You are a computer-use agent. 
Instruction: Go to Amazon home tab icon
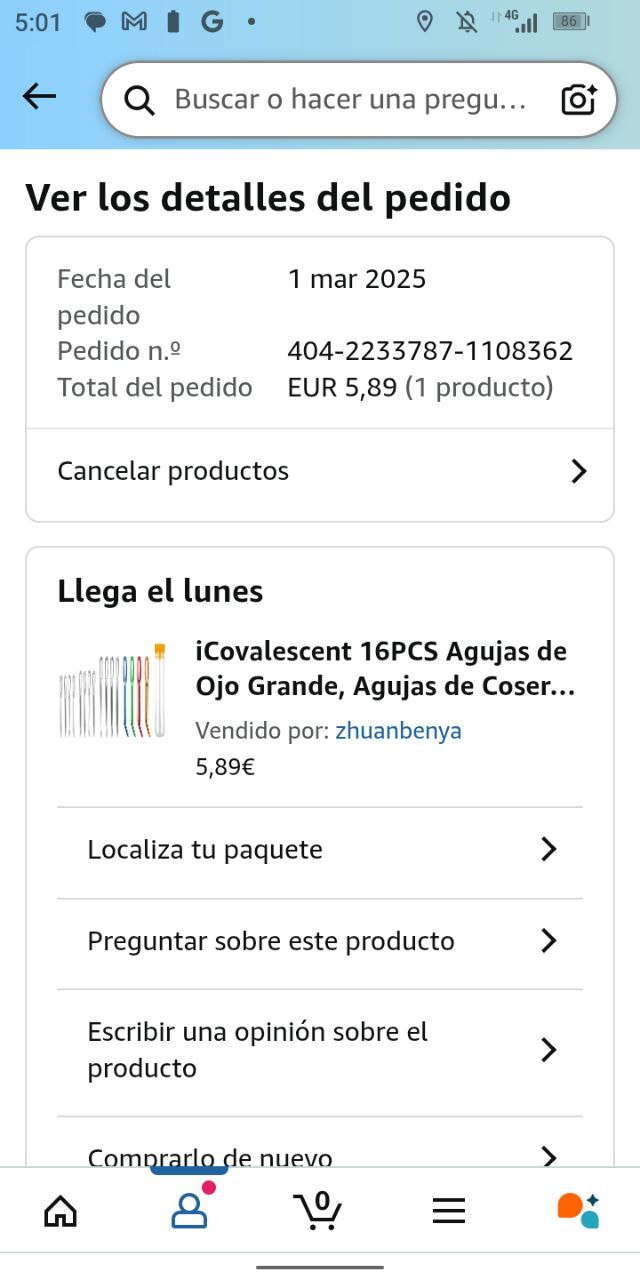[x=61, y=1211]
